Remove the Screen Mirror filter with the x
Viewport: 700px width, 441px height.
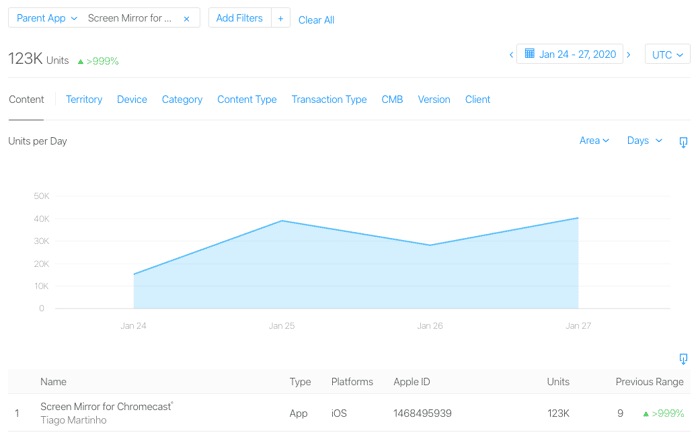click(187, 19)
